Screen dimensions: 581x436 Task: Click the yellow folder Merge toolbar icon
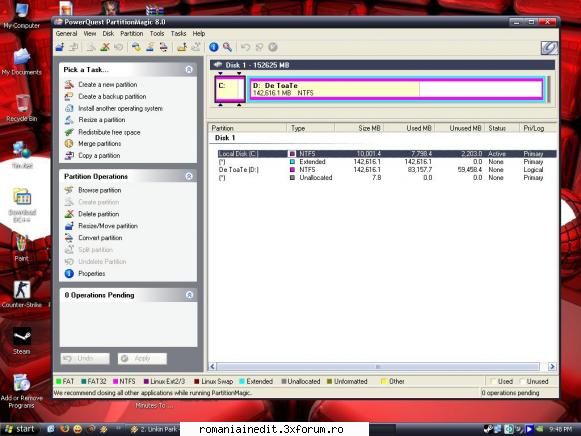[182, 47]
